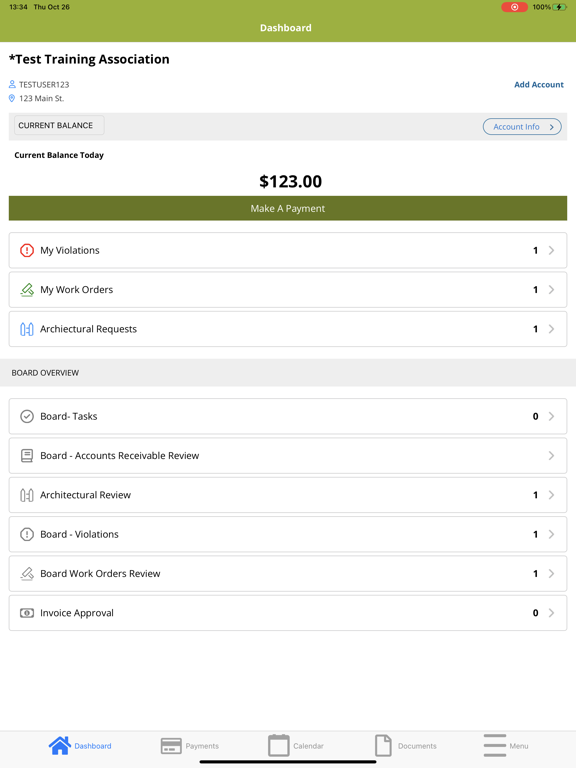Tap the Accounts Receivable Review book icon
576x768 pixels.
(x=27, y=456)
